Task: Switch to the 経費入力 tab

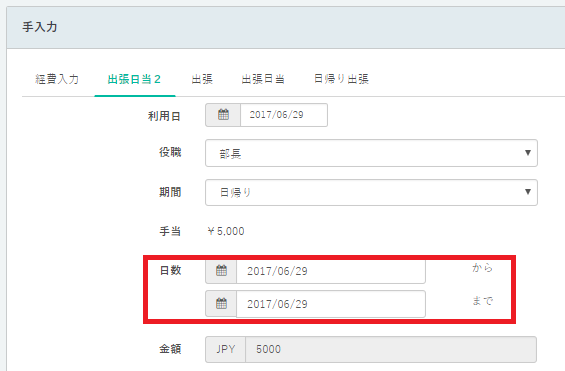Action: click(x=57, y=79)
